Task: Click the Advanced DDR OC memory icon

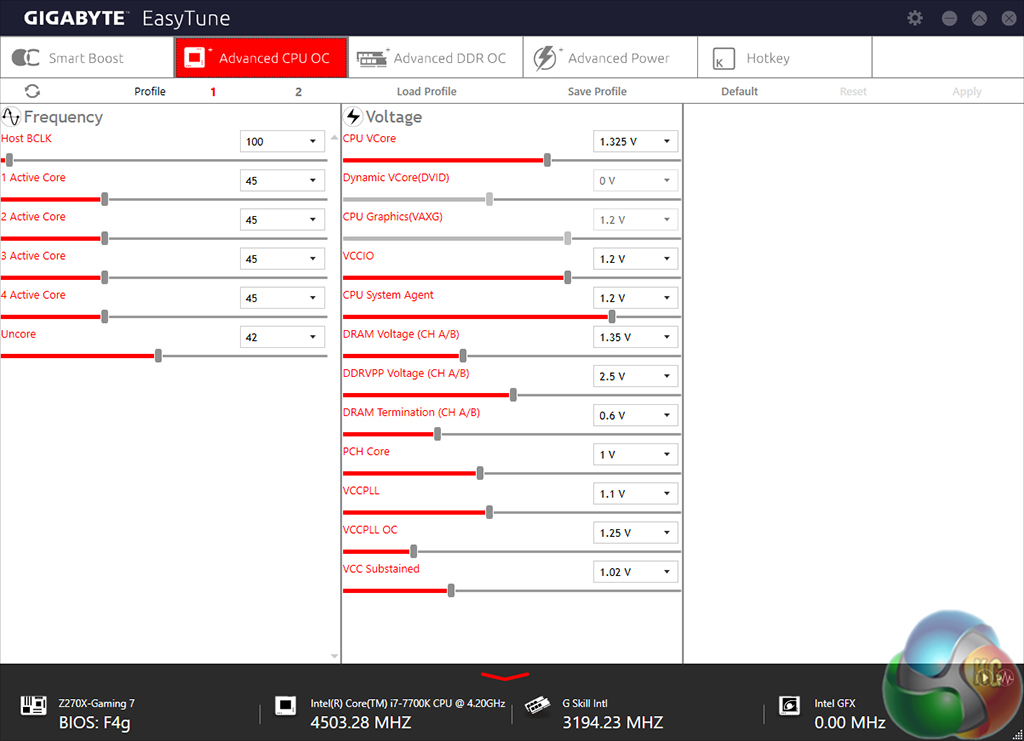Action: [372, 57]
